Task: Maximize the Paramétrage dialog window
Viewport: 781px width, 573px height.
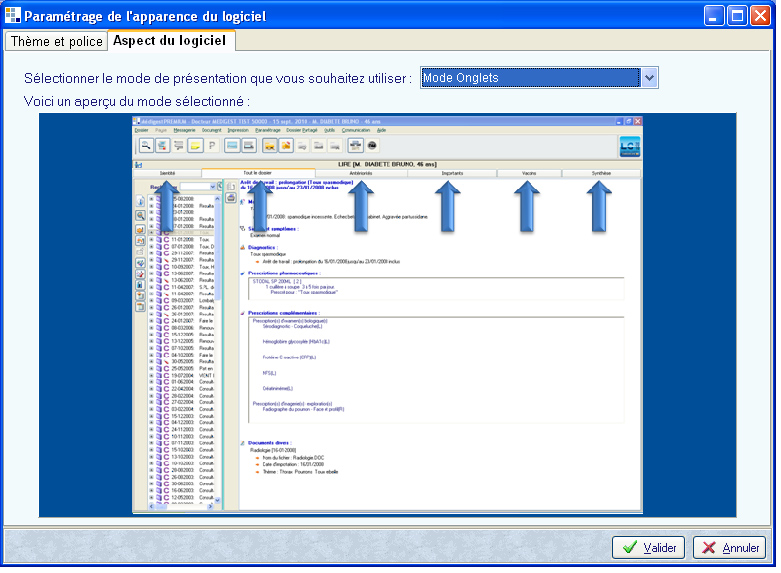Action: [x=737, y=15]
